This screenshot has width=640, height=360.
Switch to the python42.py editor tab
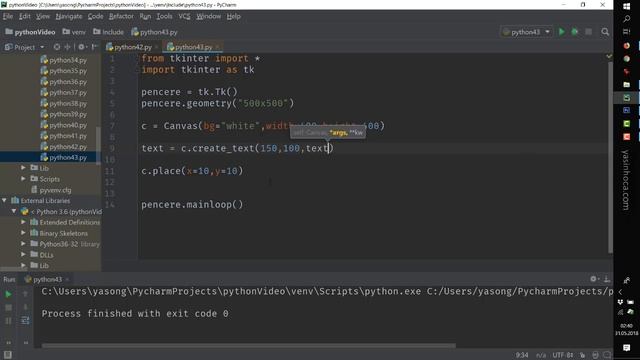tap(132, 47)
